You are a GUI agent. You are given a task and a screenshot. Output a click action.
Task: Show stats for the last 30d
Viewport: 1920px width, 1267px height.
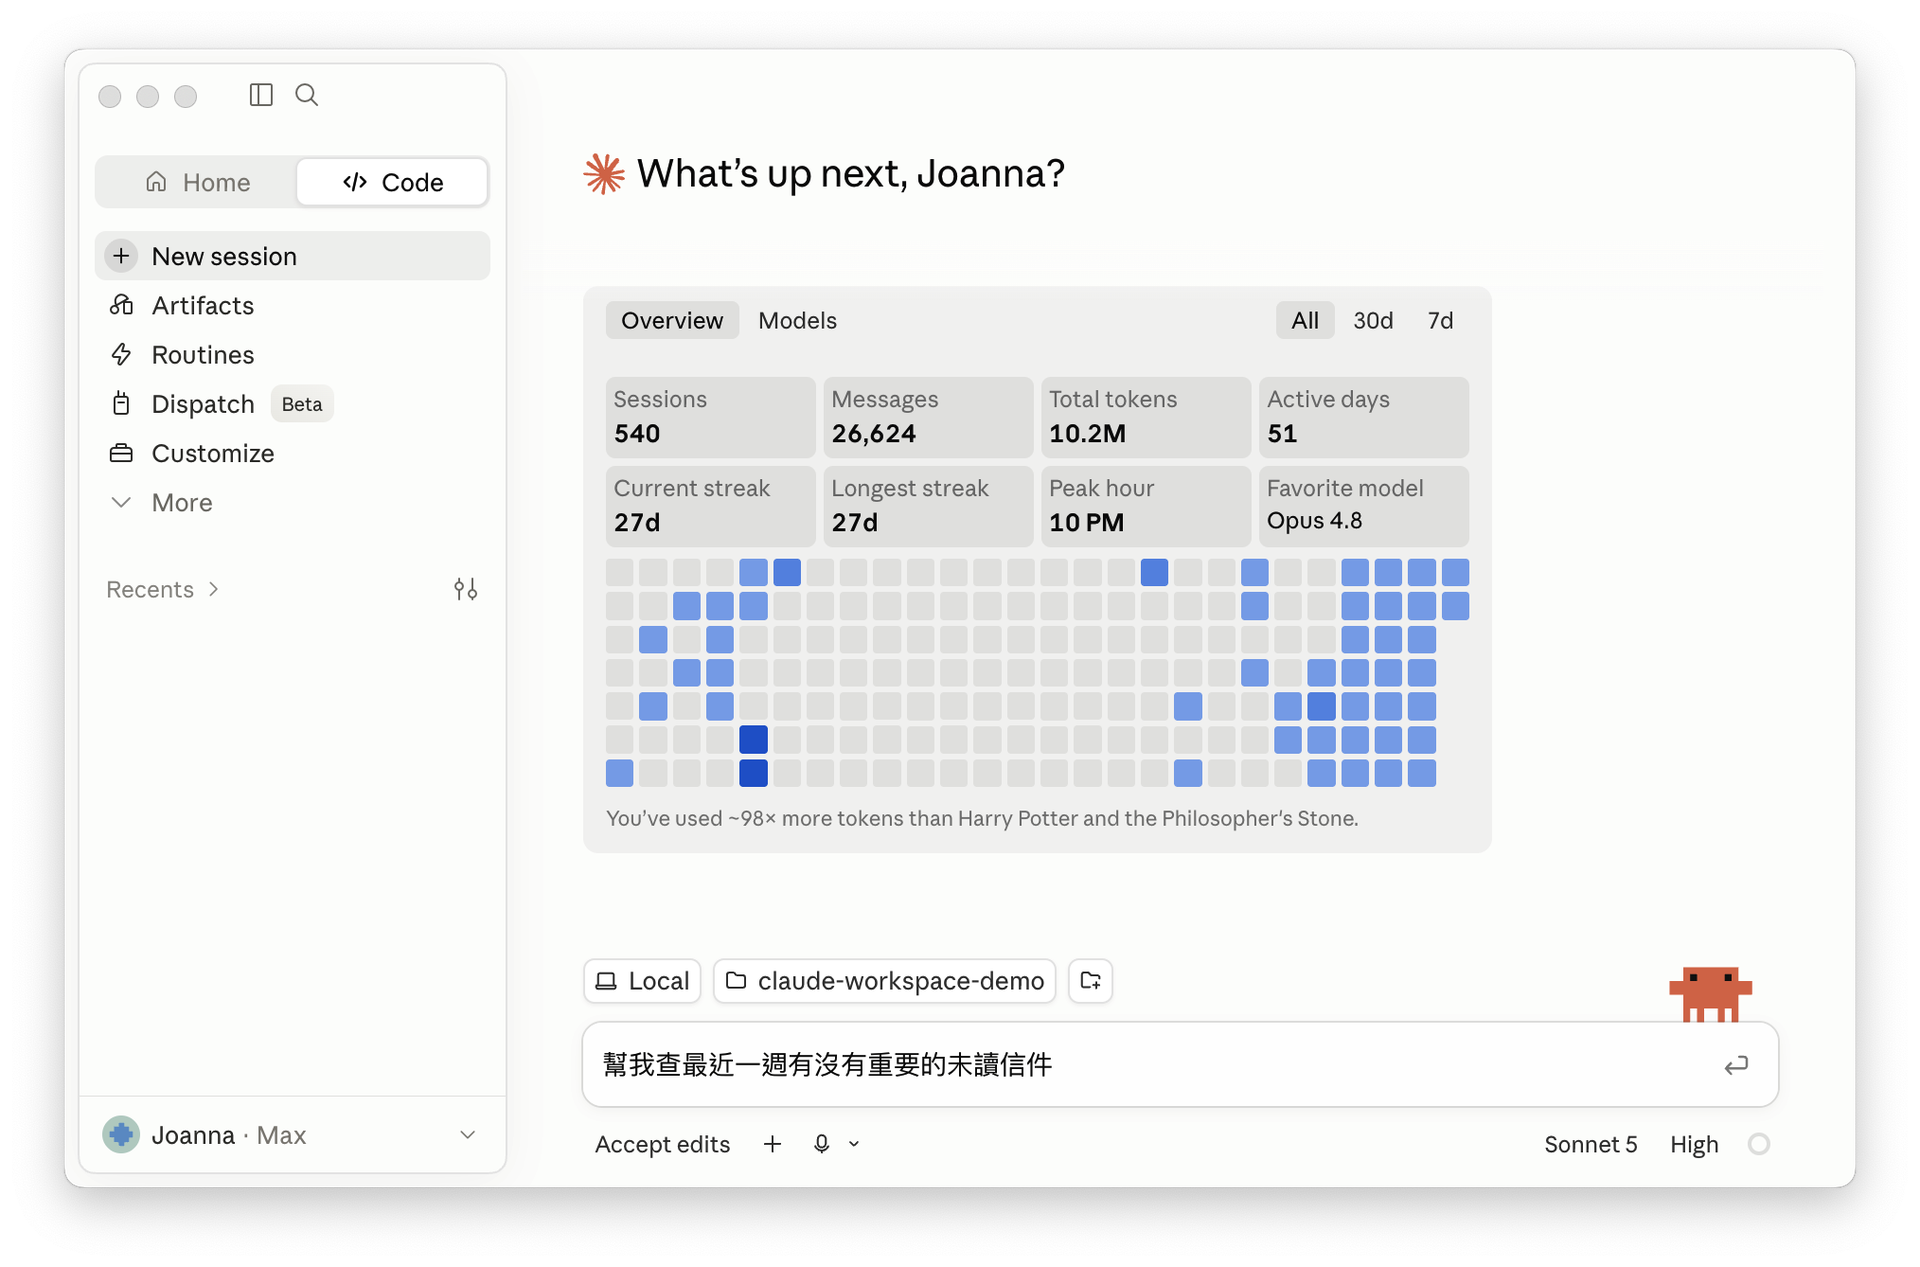pos(1373,320)
